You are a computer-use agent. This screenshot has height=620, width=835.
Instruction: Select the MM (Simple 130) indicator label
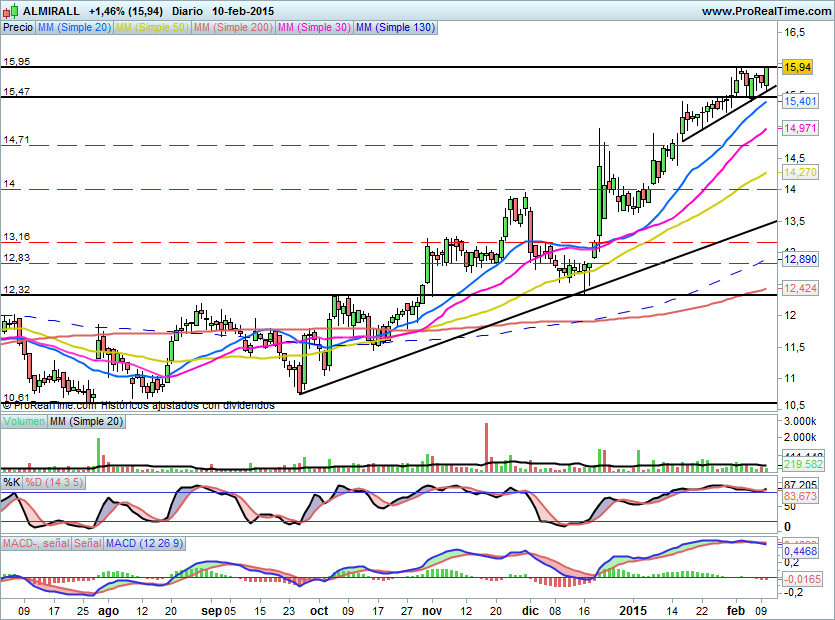click(395, 28)
